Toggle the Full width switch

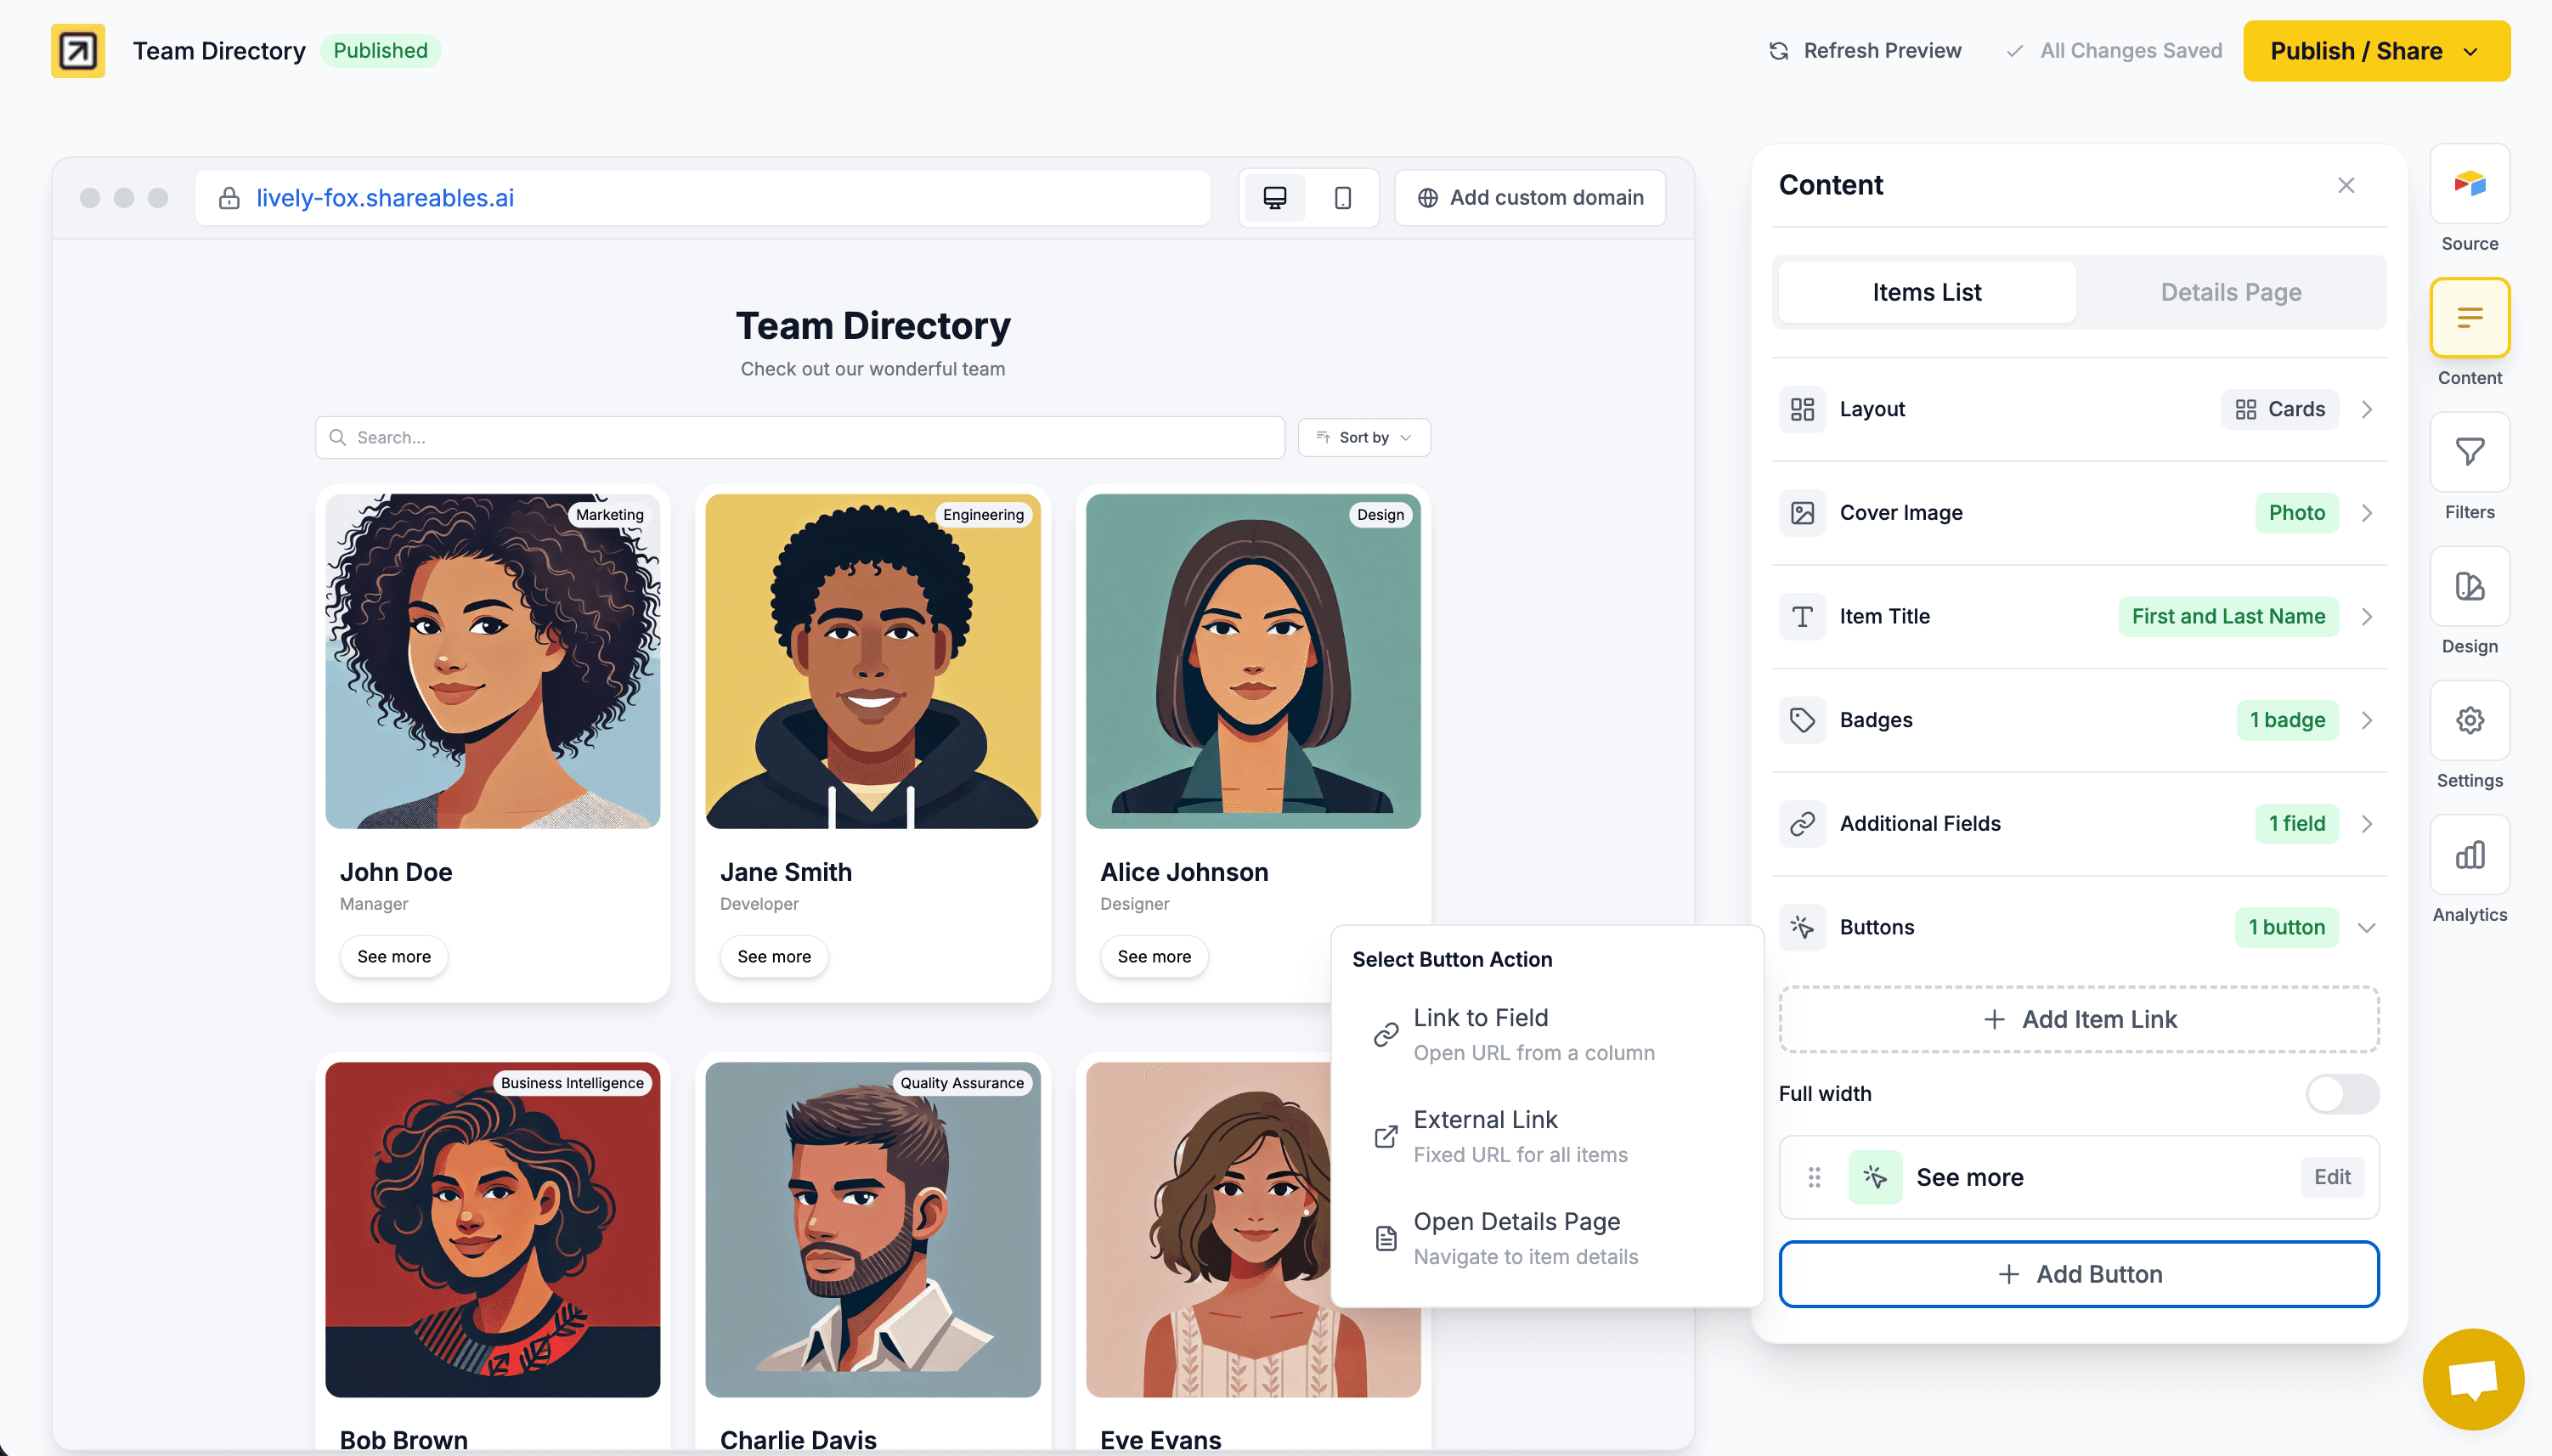2341,1093
